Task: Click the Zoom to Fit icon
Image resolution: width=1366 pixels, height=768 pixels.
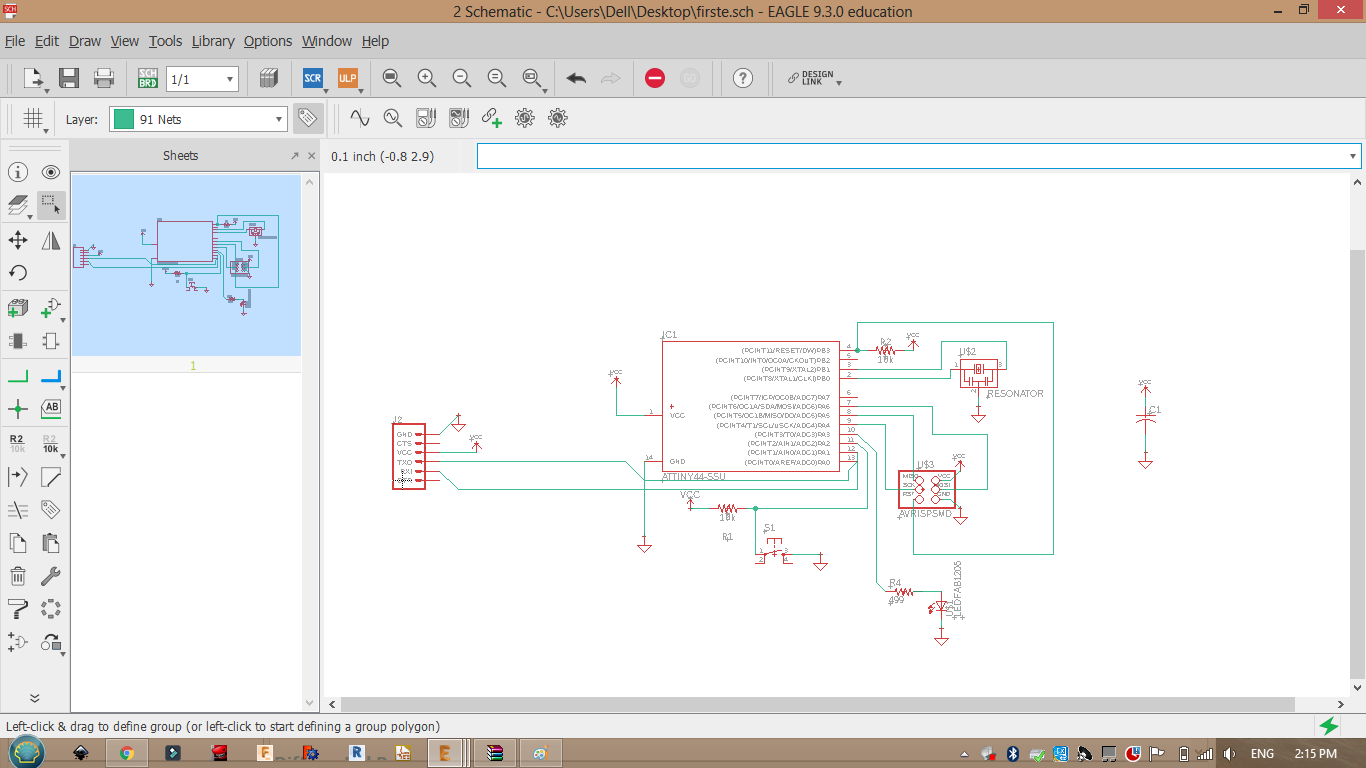Action: pos(392,78)
